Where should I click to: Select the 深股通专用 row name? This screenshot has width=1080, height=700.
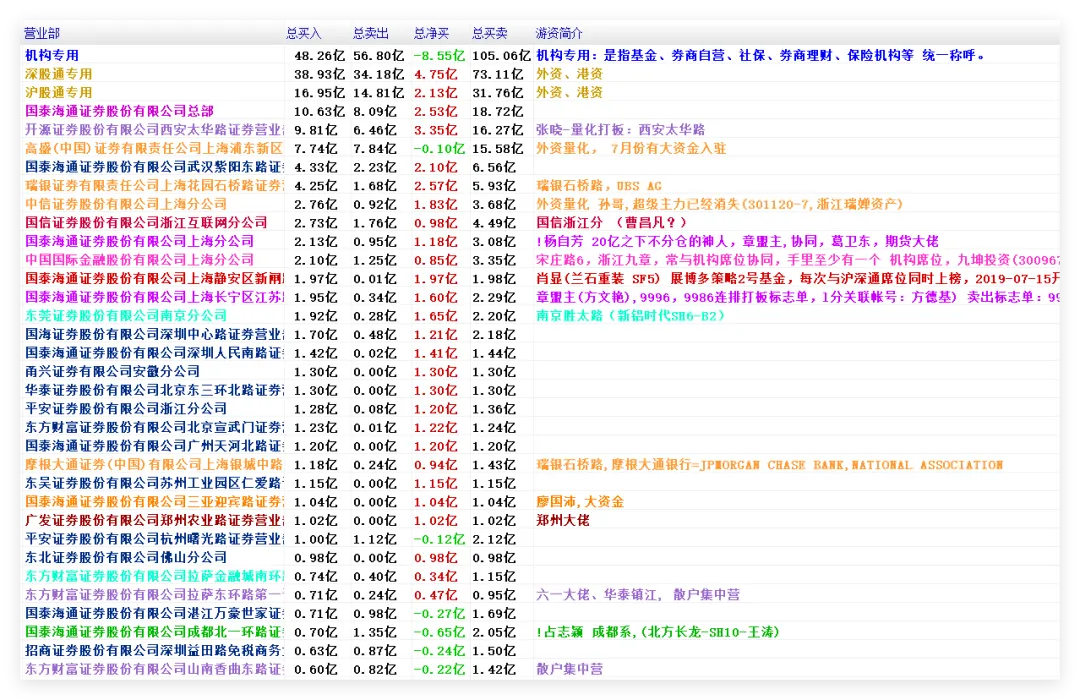click(59, 74)
